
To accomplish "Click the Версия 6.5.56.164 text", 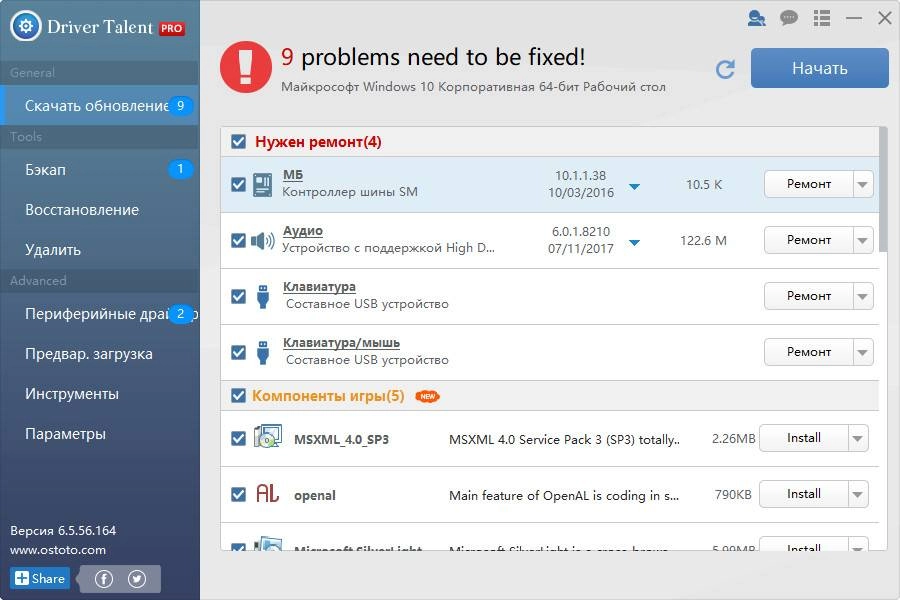I will (63, 531).
